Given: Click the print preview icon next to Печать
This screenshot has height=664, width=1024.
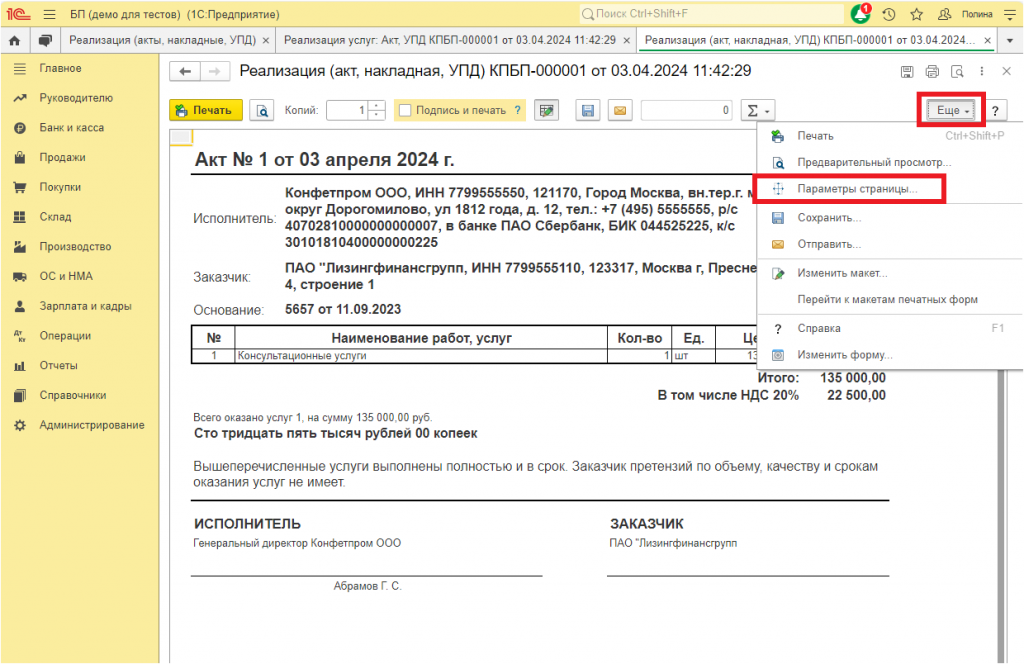Looking at the screenshot, I should (262, 110).
